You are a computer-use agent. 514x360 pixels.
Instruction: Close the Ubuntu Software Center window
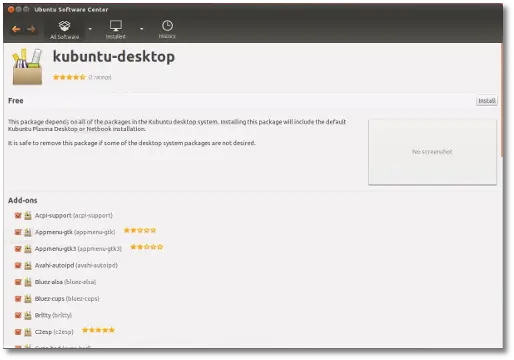pyautogui.click(x=11, y=9)
